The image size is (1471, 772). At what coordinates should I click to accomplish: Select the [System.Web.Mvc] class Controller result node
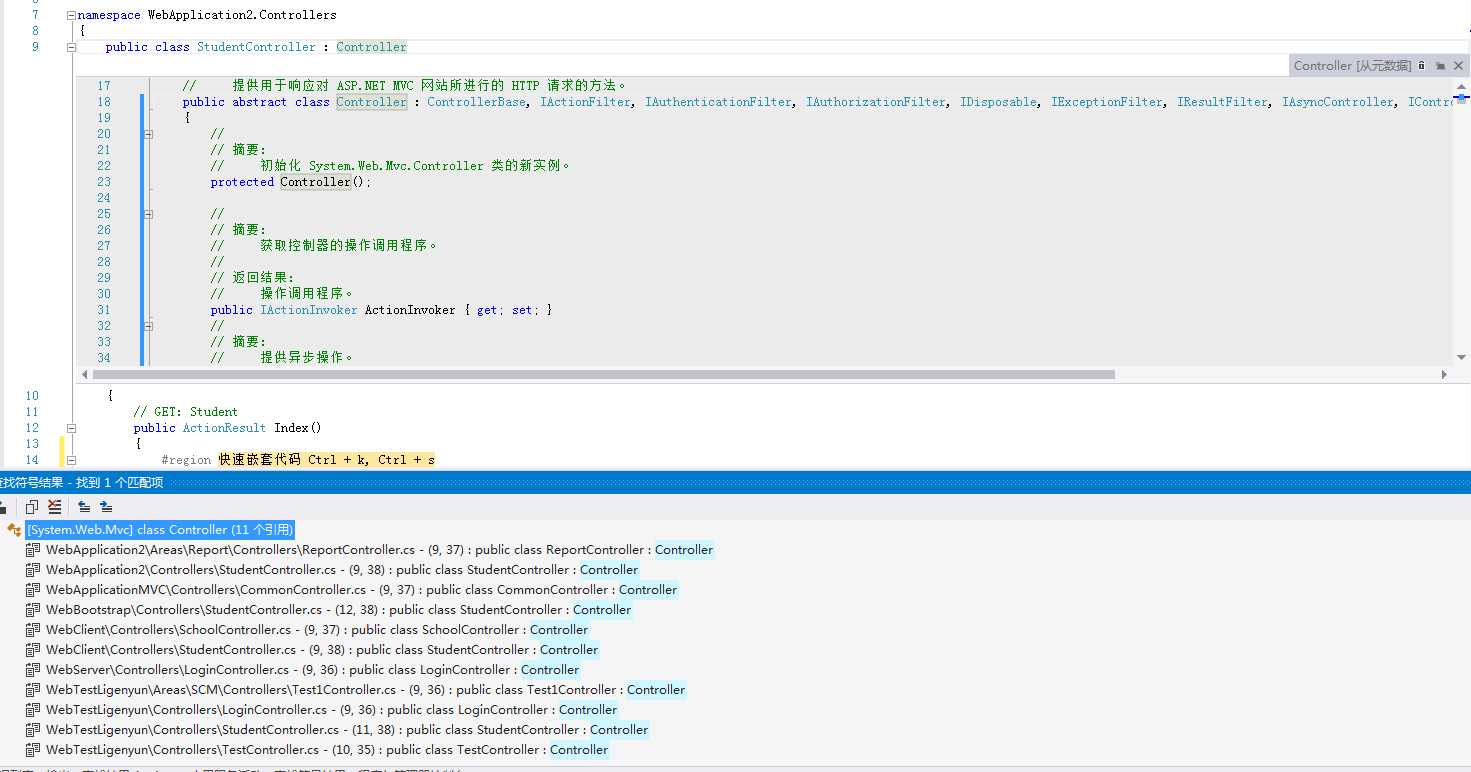(160, 530)
